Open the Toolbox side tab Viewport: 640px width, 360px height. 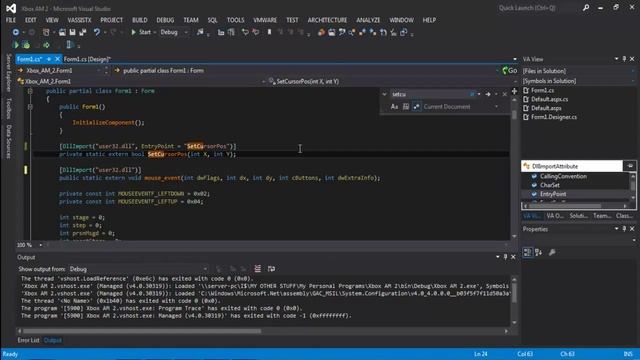tap(9, 108)
